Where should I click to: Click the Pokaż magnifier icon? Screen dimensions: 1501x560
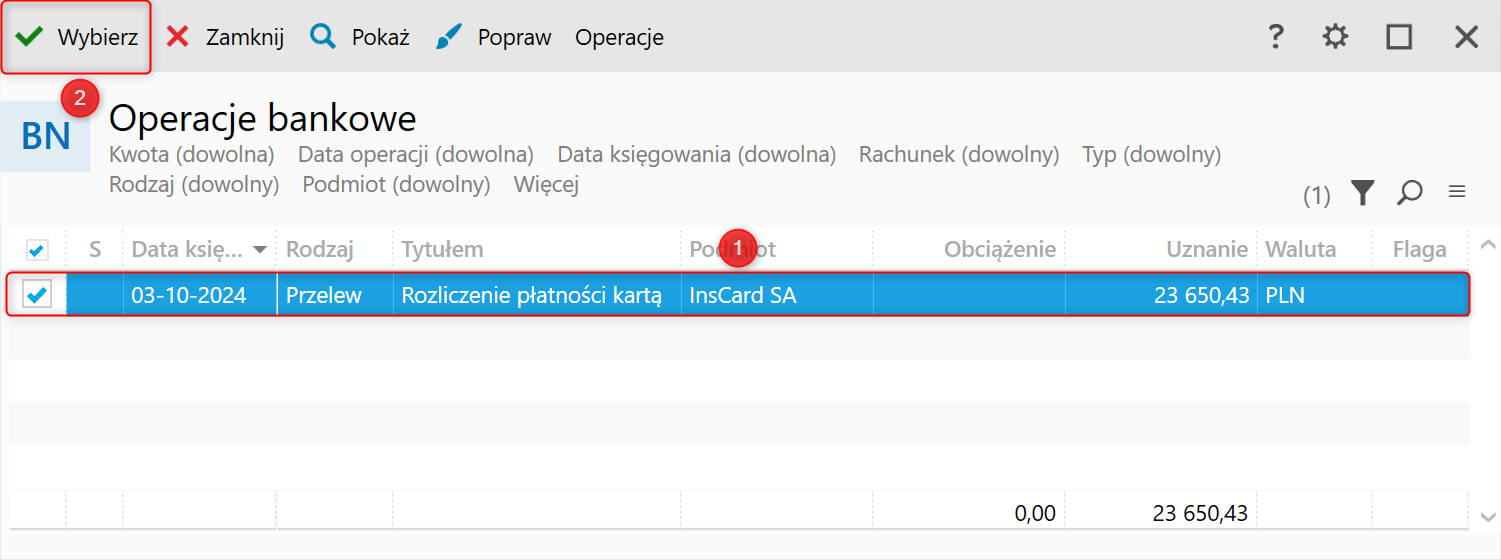[323, 37]
